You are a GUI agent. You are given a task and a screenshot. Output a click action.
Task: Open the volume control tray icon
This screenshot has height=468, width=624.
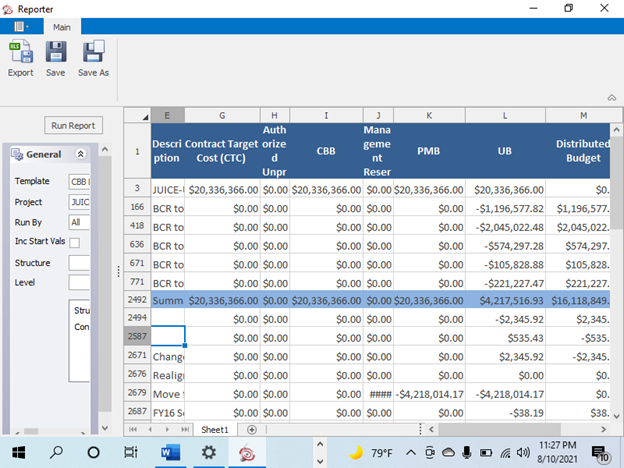[523, 452]
